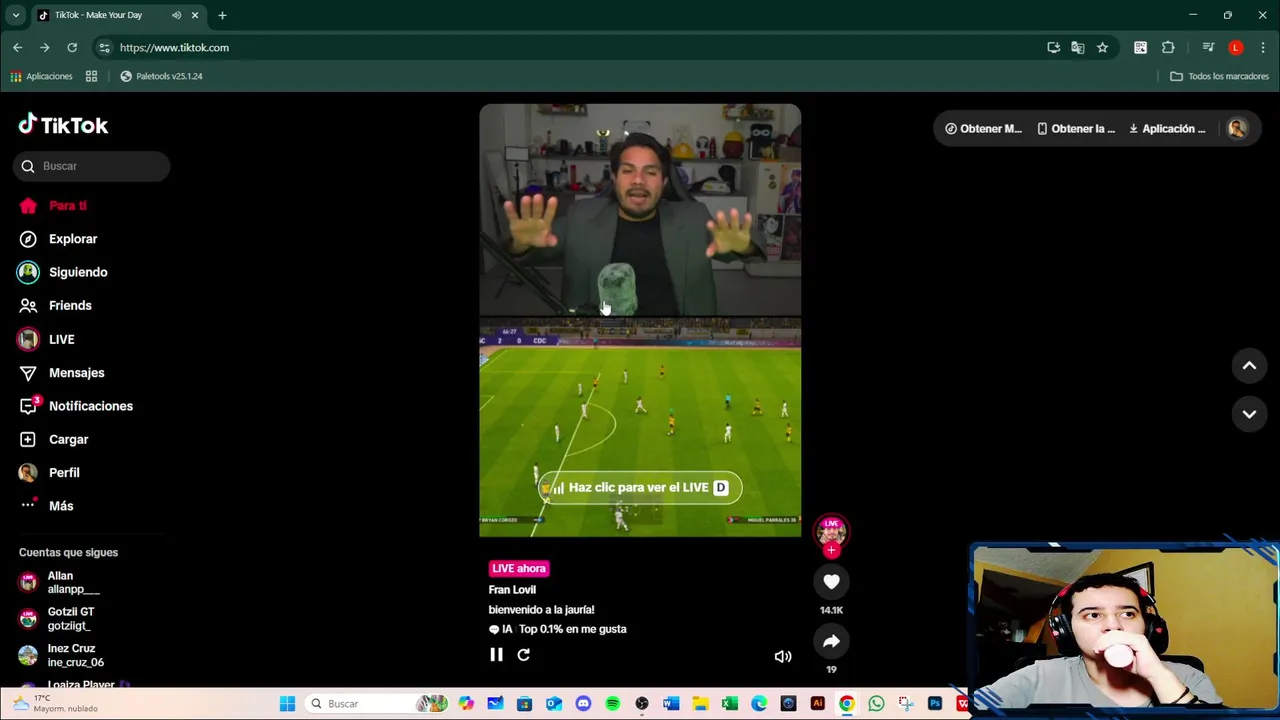Close the TikTok browser tab

195,15
